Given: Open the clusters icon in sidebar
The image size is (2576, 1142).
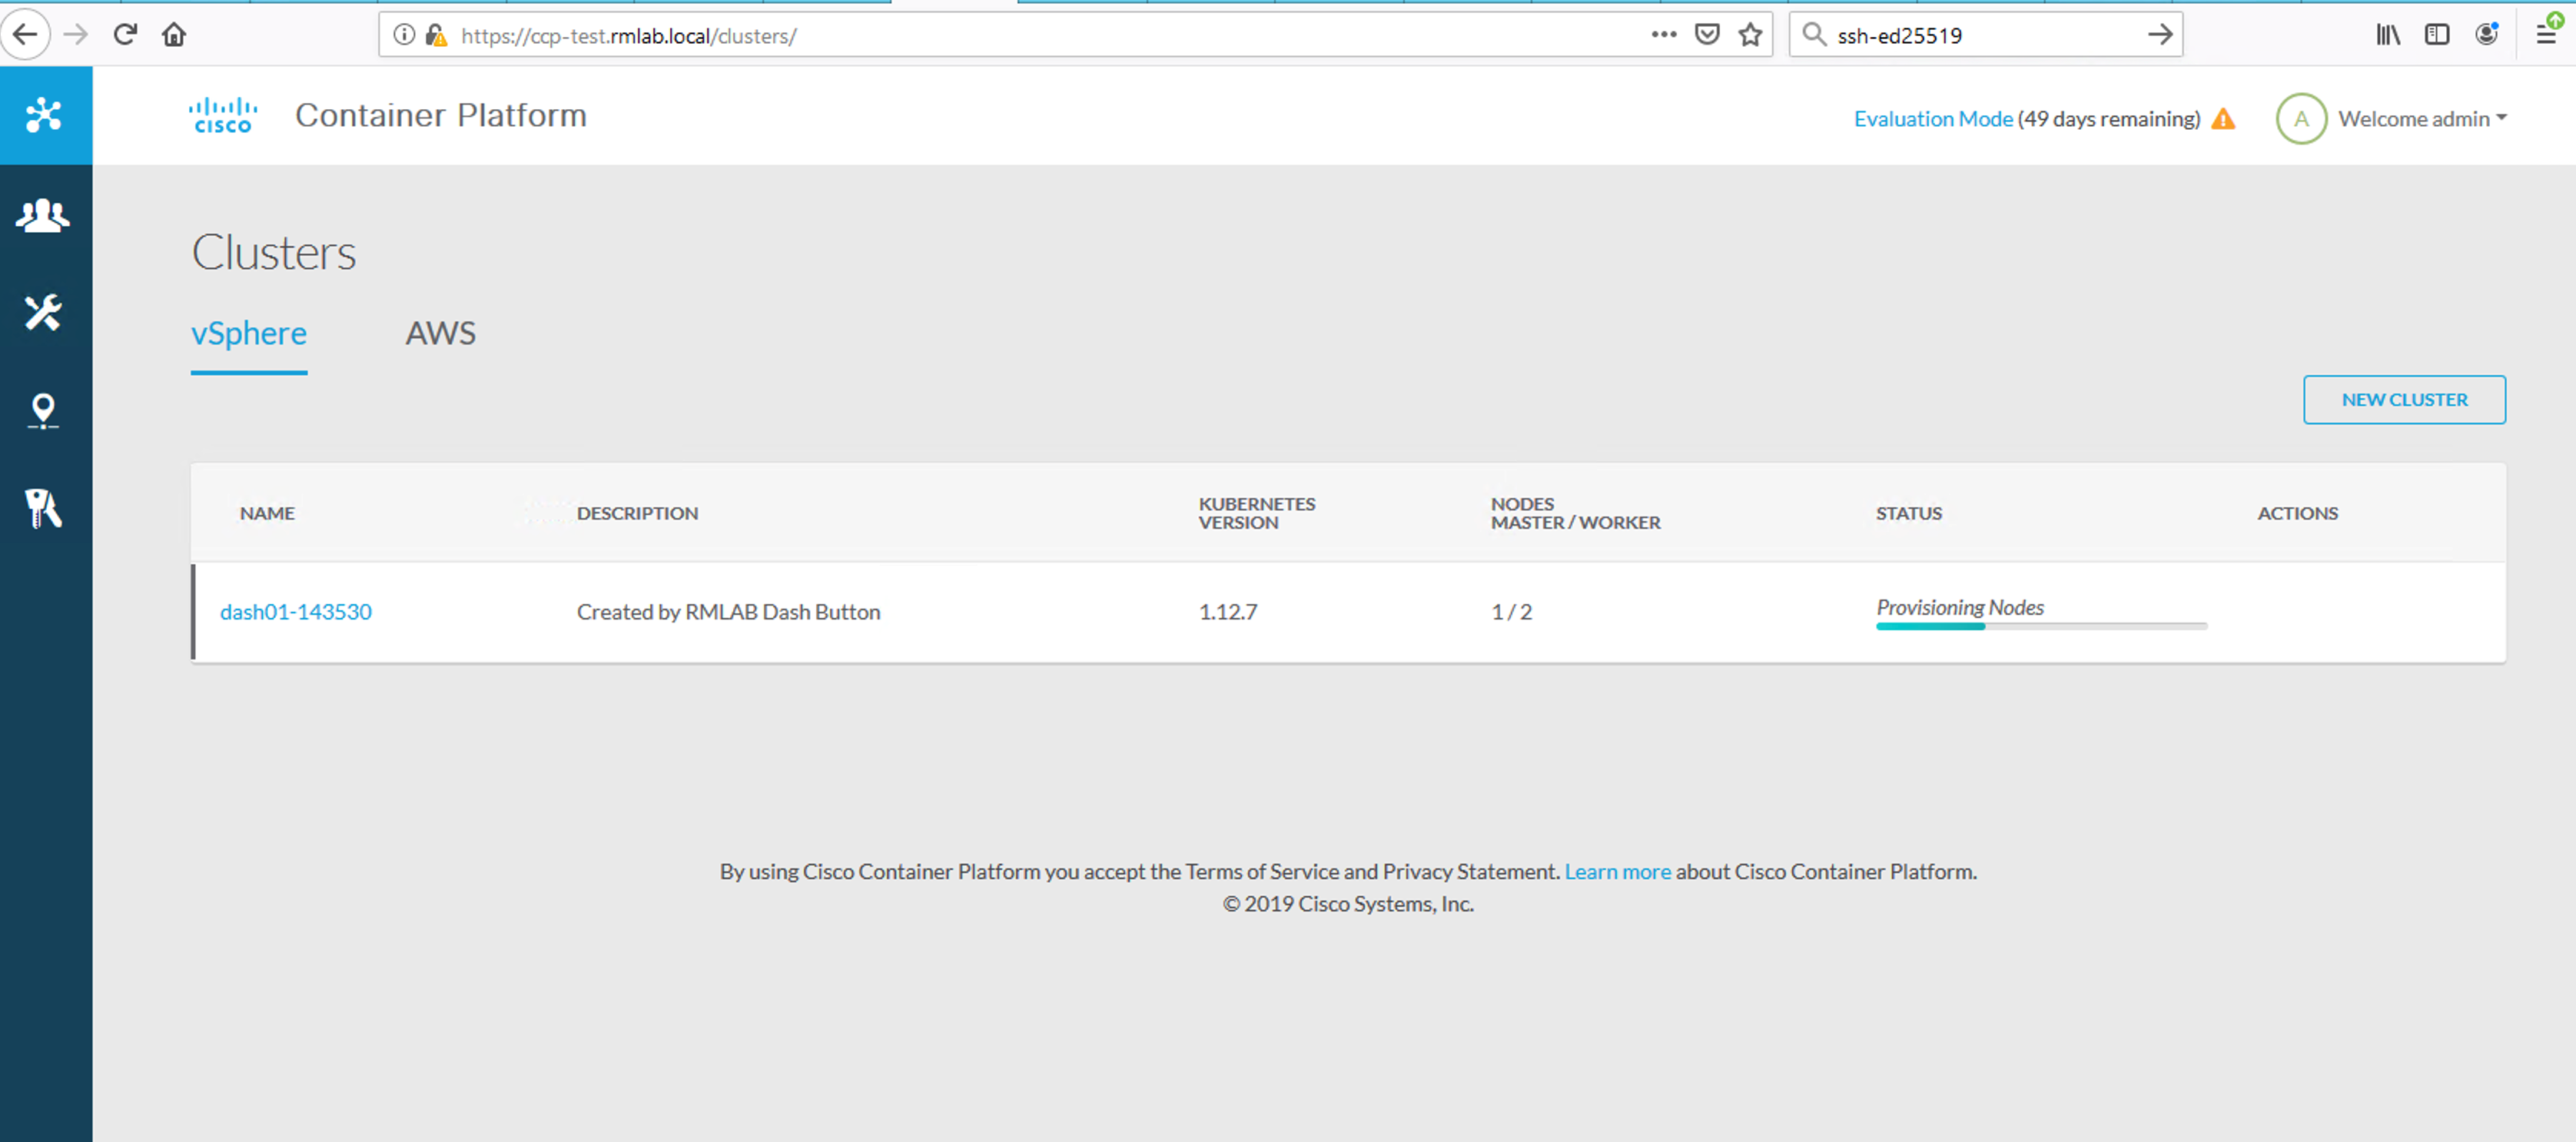Looking at the screenshot, I should (44, 115).
